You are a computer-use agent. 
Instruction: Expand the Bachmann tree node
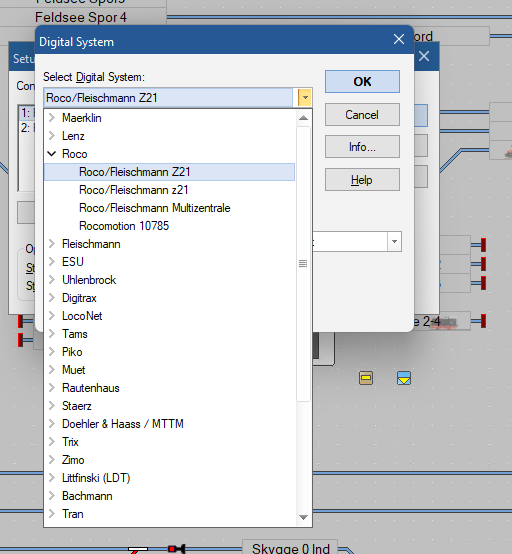pos(52,496)
